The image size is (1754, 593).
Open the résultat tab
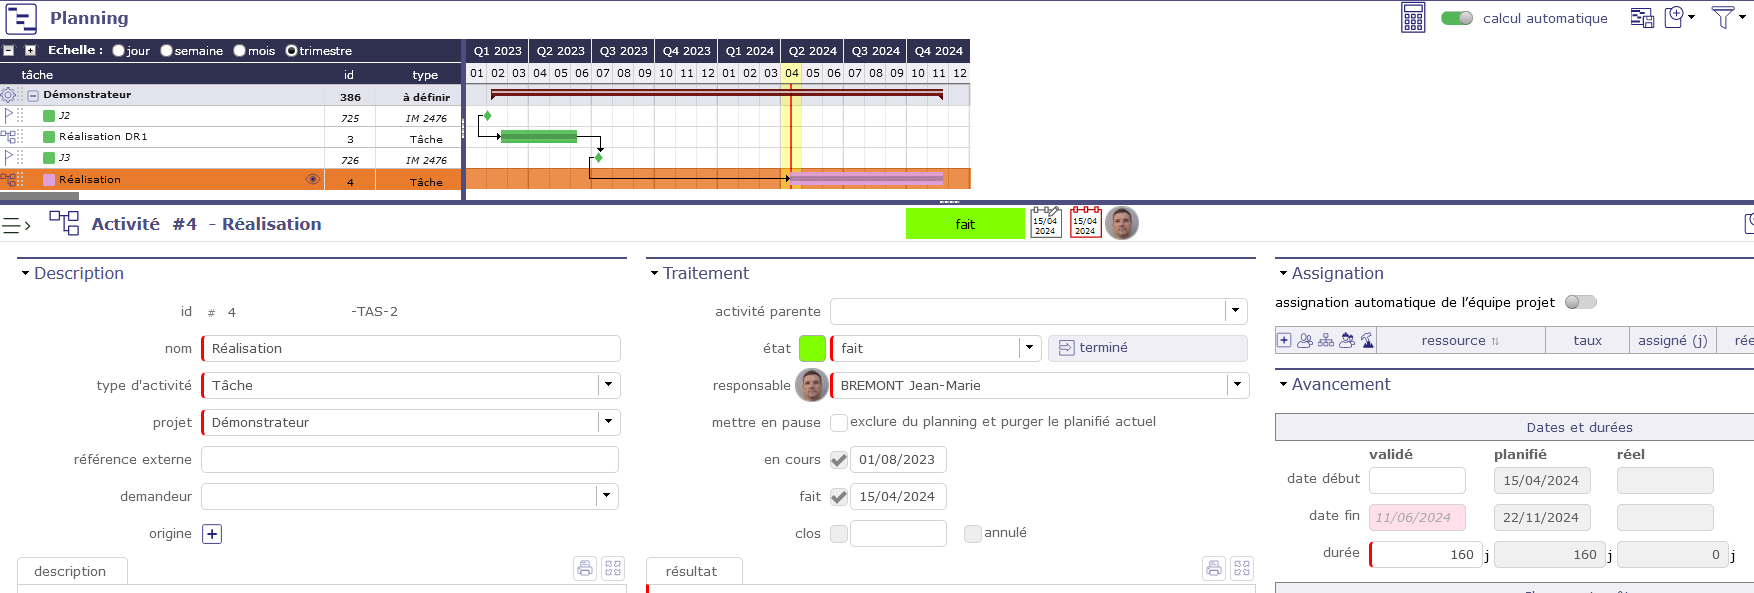694,571
